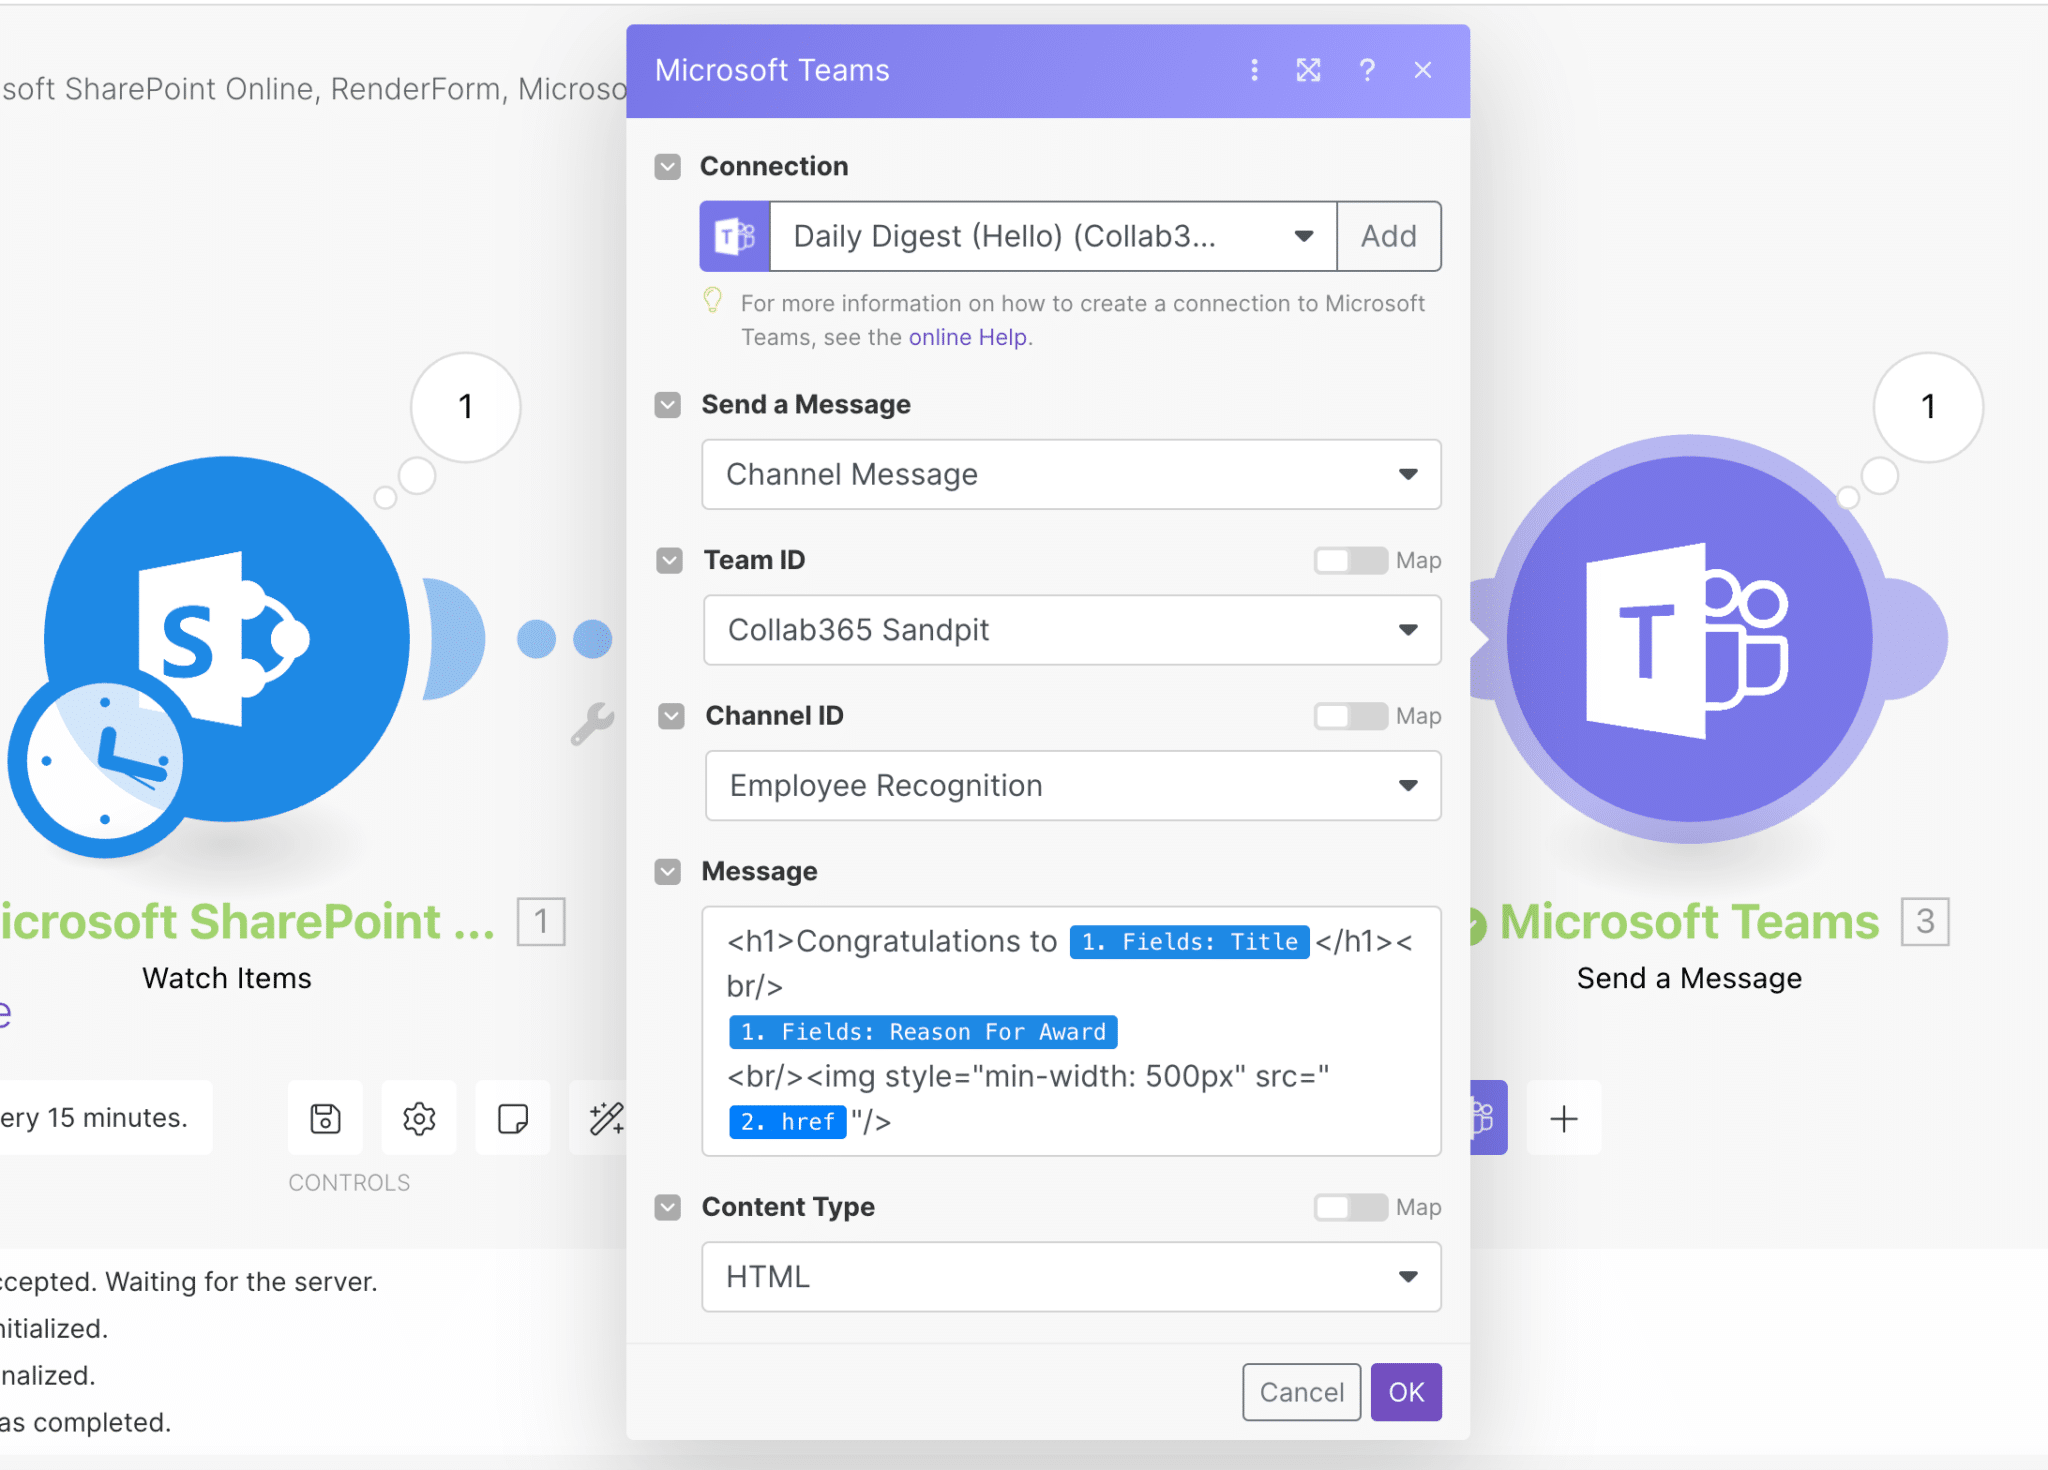Enable Map mode for Team ID
Screen dimensions: 2048x1470
1350,561
